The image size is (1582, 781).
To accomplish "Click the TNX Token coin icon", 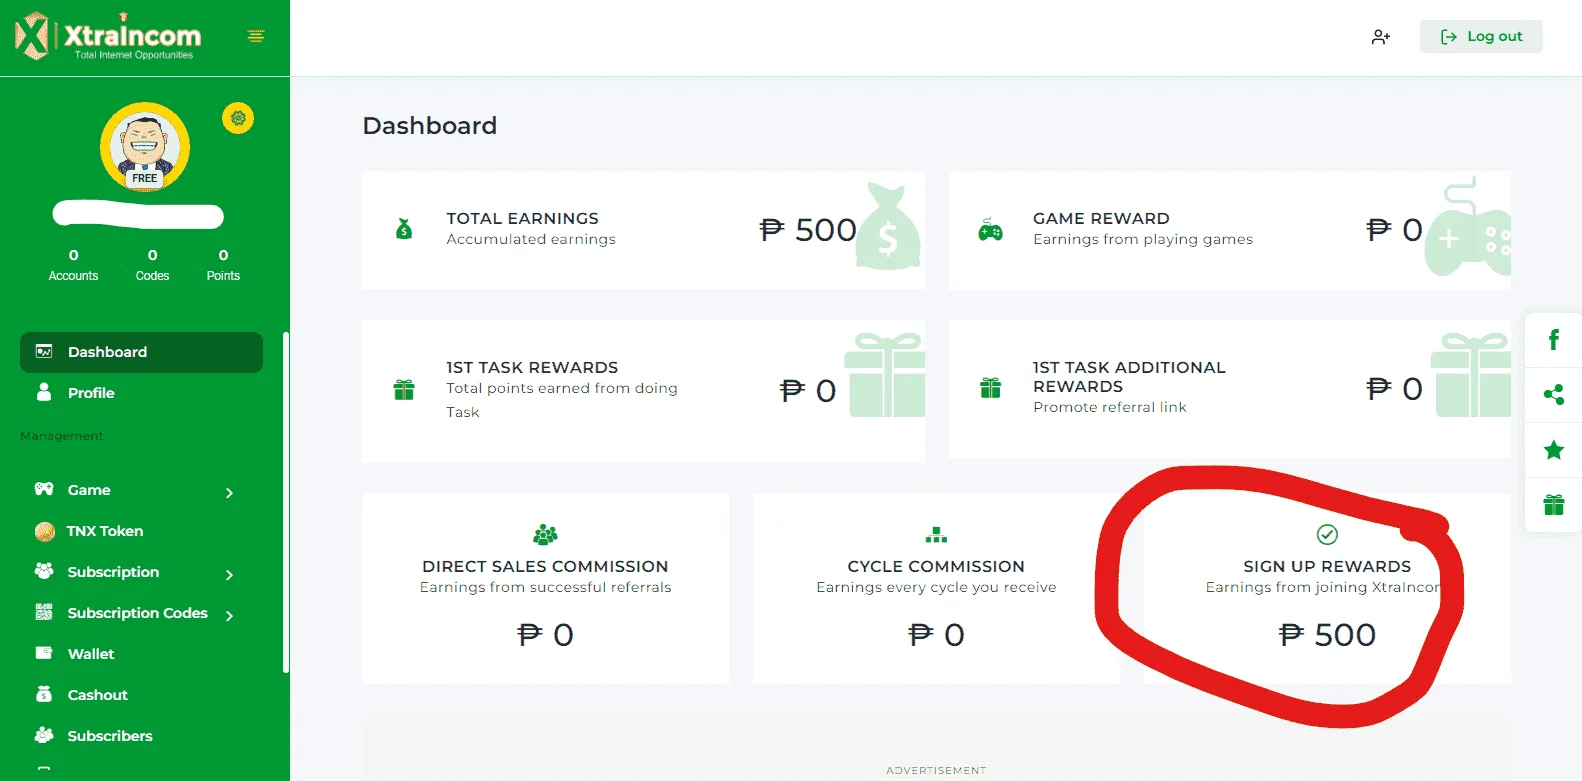I will (x=44, y=532).
